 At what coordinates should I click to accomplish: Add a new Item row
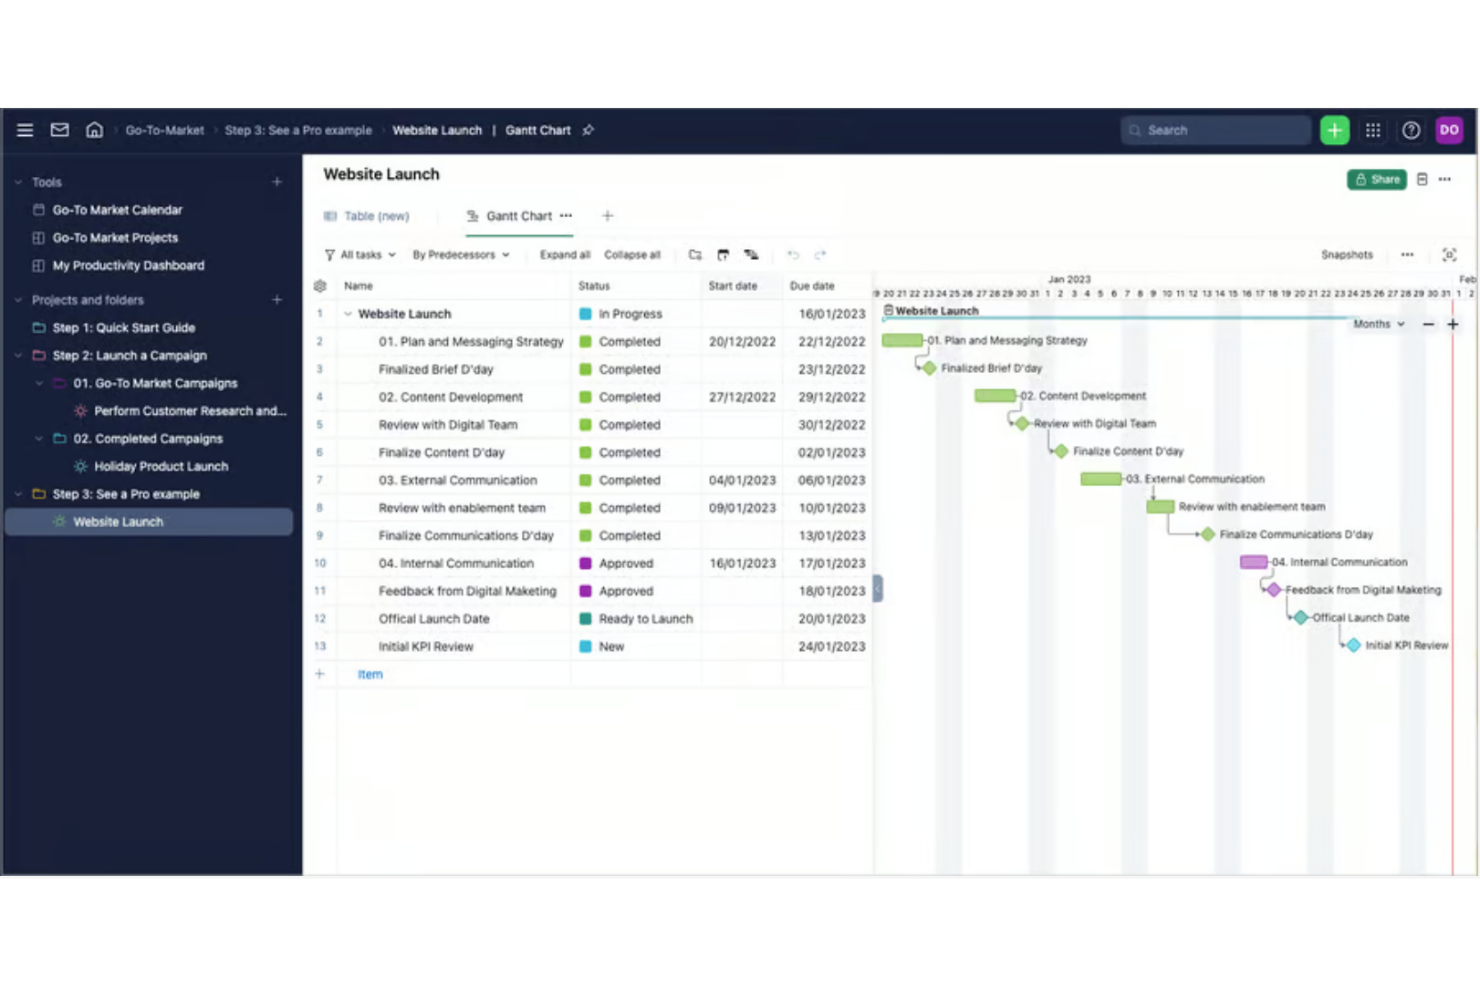(370, 674)
